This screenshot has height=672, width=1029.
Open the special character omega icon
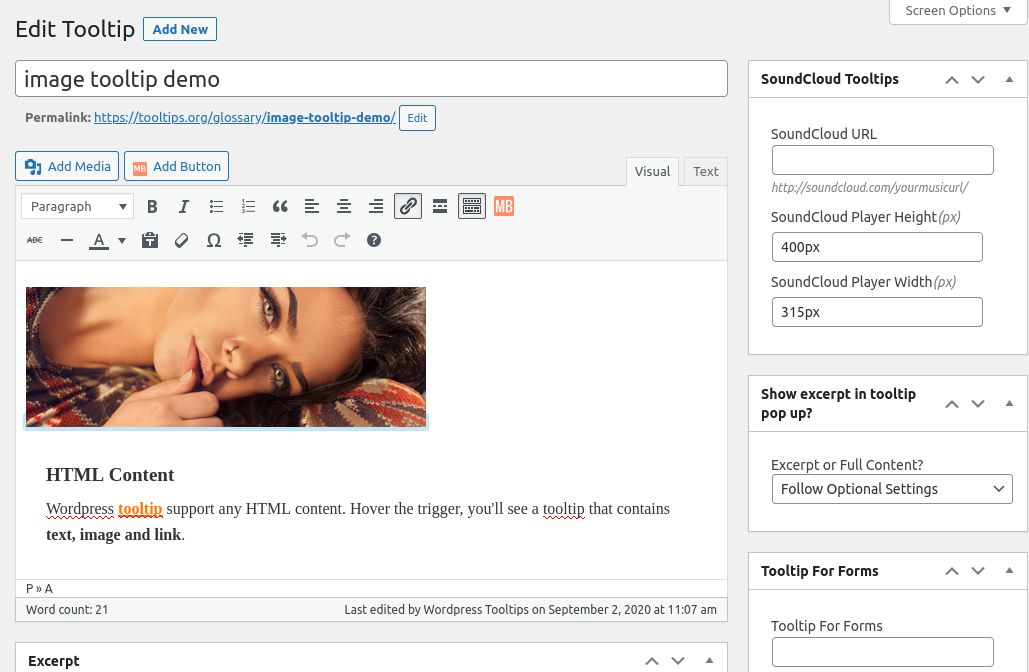tap(213, 240)
